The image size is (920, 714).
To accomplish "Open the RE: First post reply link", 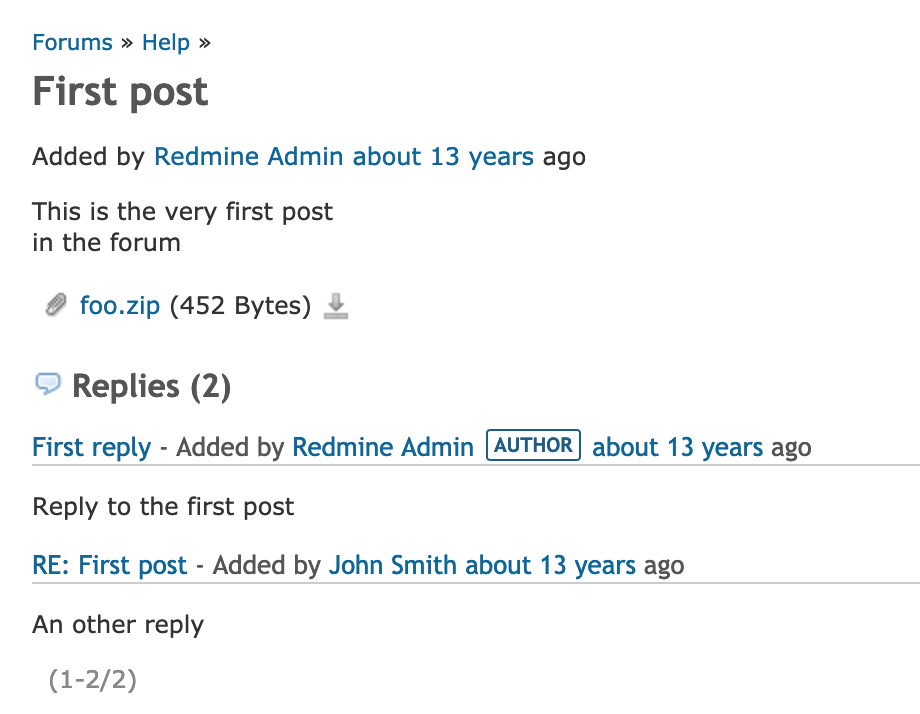I will (110, 565).
